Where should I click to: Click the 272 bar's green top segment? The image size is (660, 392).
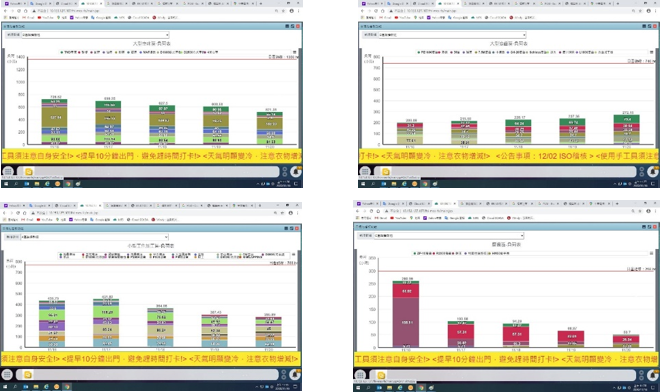(x=627, y=119)
